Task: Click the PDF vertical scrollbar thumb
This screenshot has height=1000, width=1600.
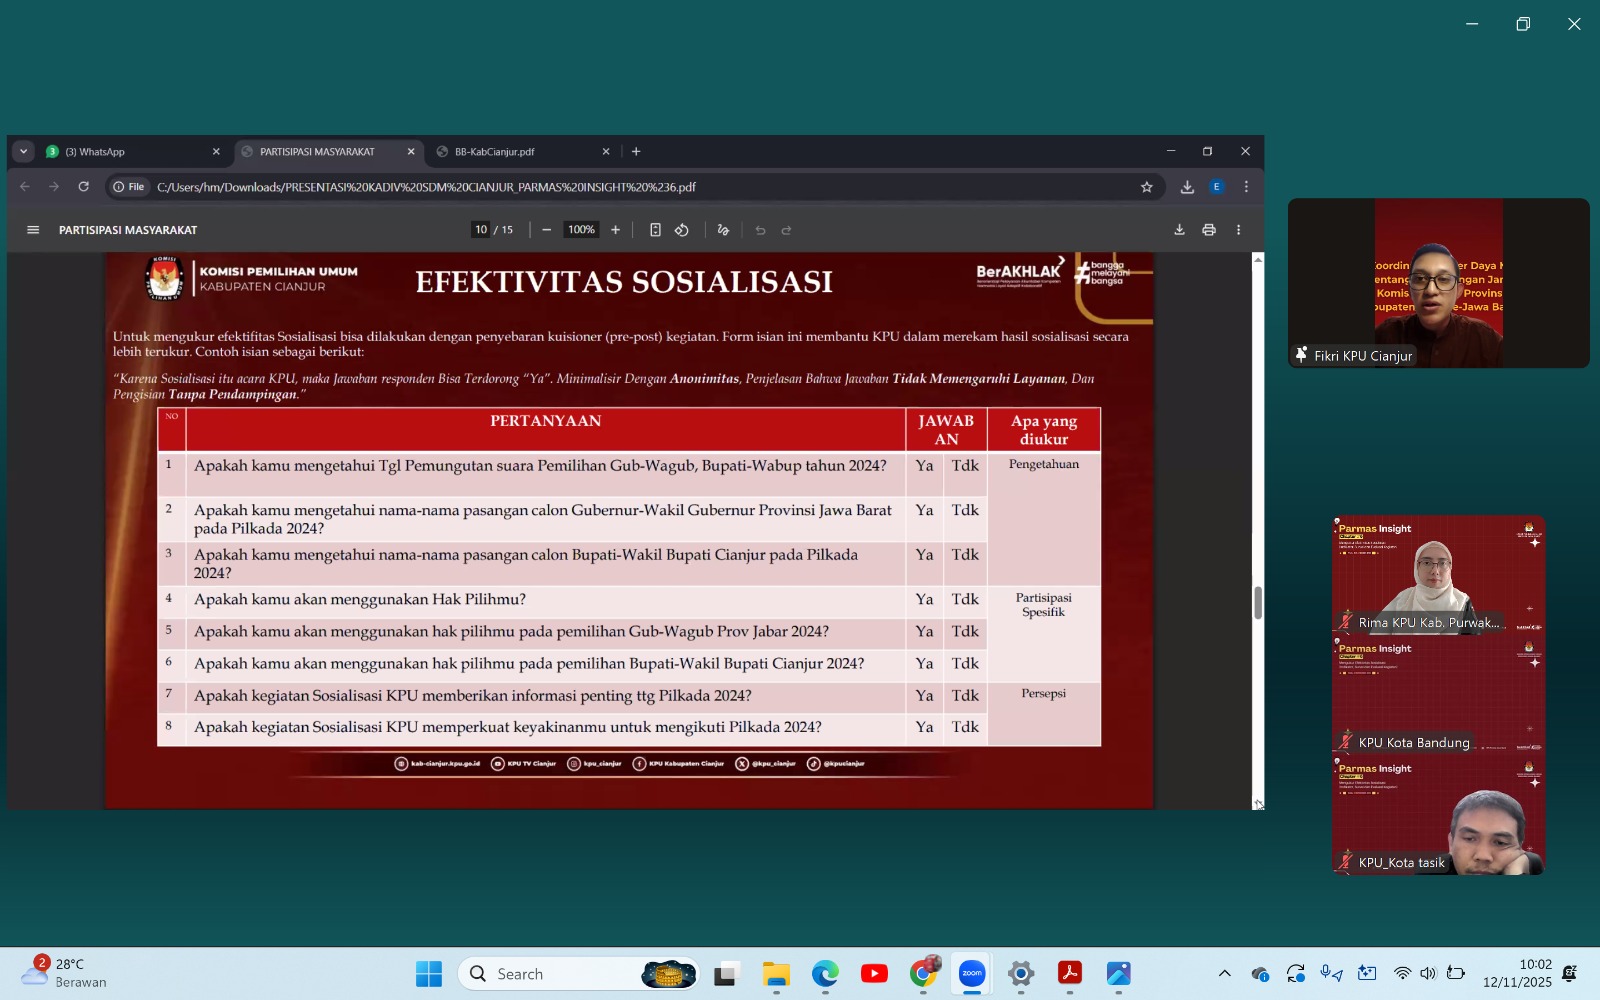Action: 1257,602
